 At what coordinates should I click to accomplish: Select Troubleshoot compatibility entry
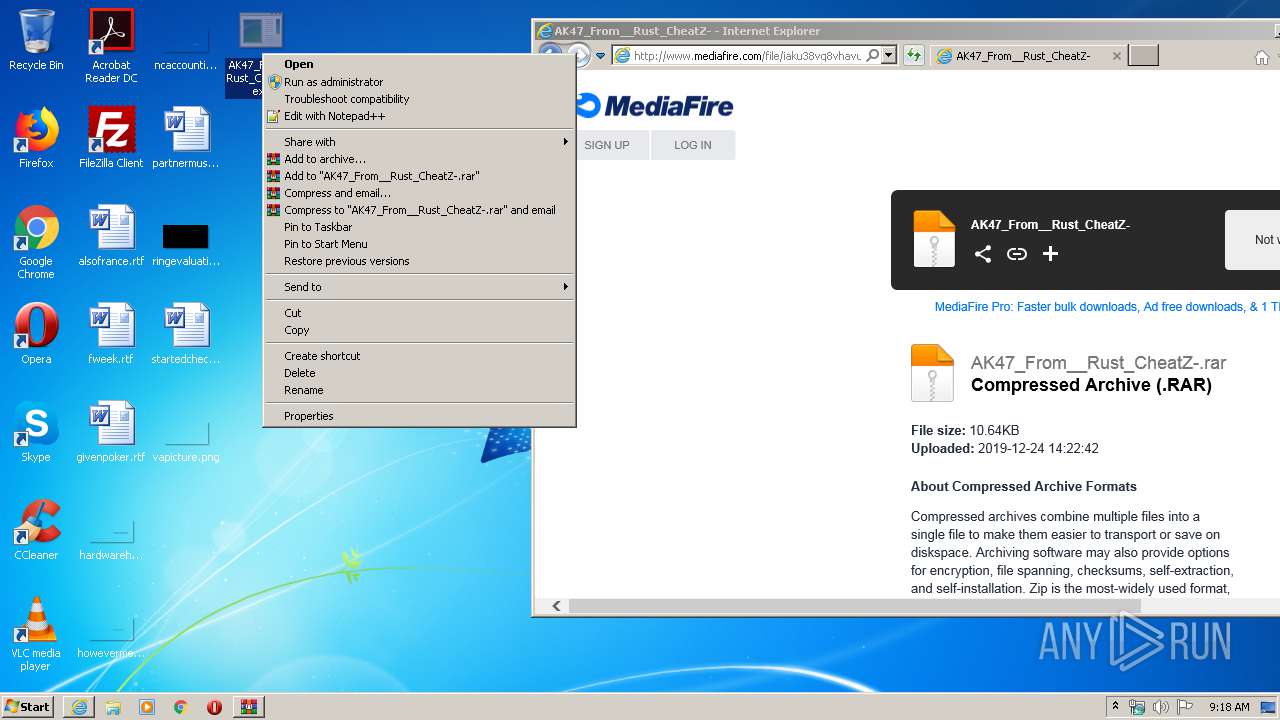419,99
